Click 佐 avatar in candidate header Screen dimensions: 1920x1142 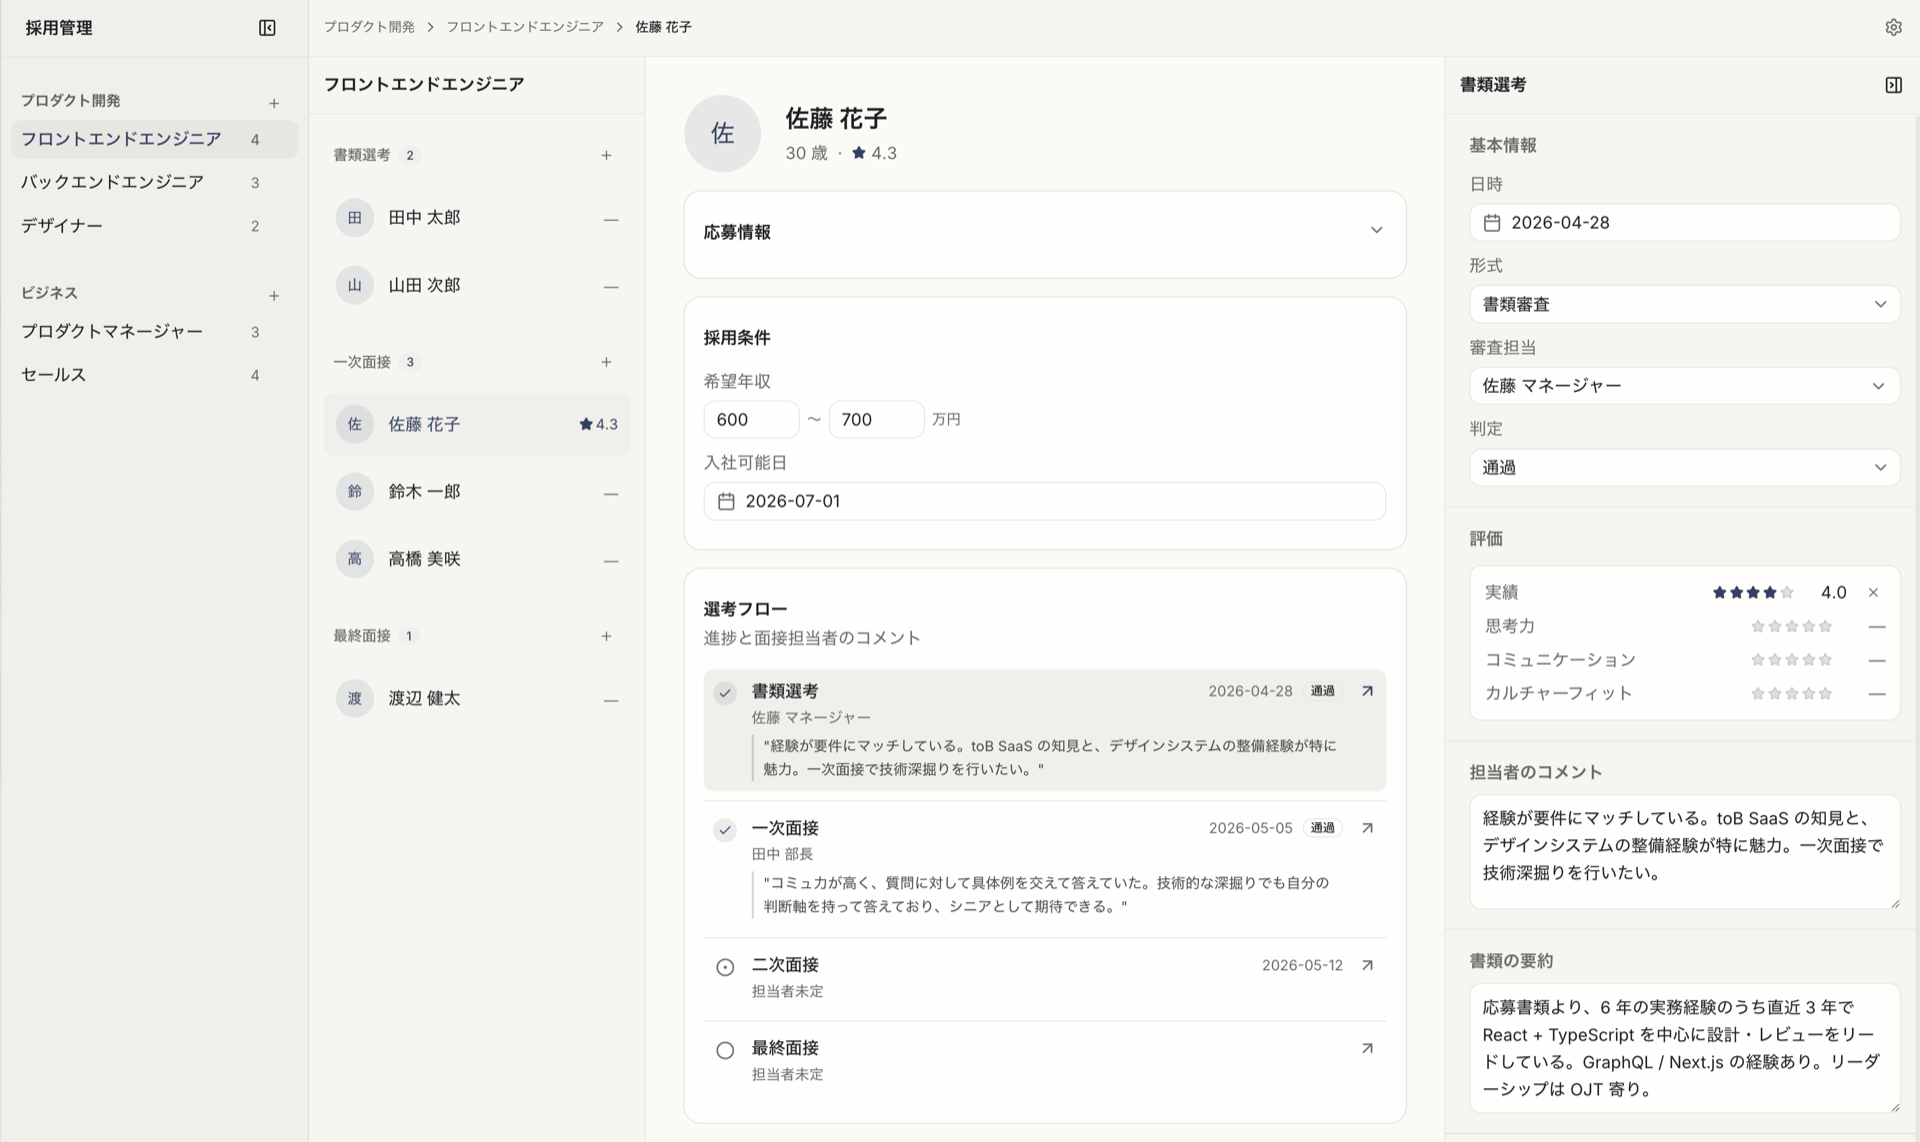point(722,133)
